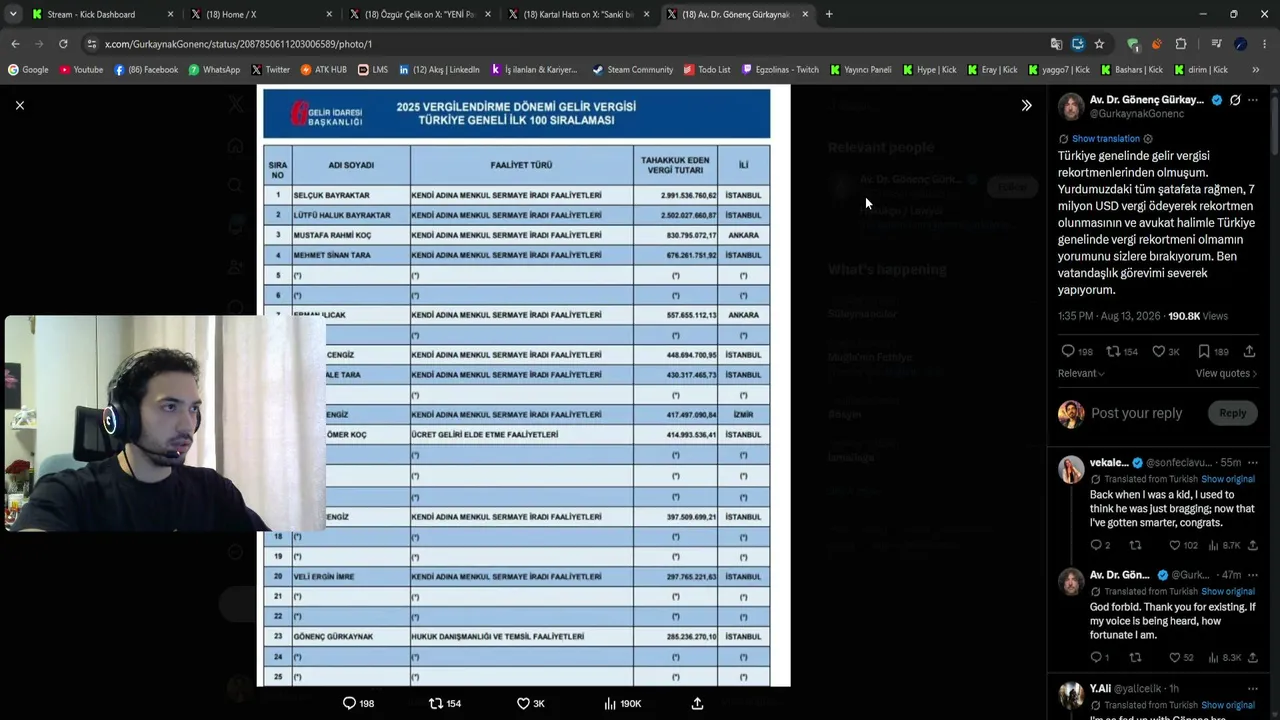This screenshot has height=720, width=1280.
Task: Open tab search dropdown in tab strip
Action: point(15,14)
